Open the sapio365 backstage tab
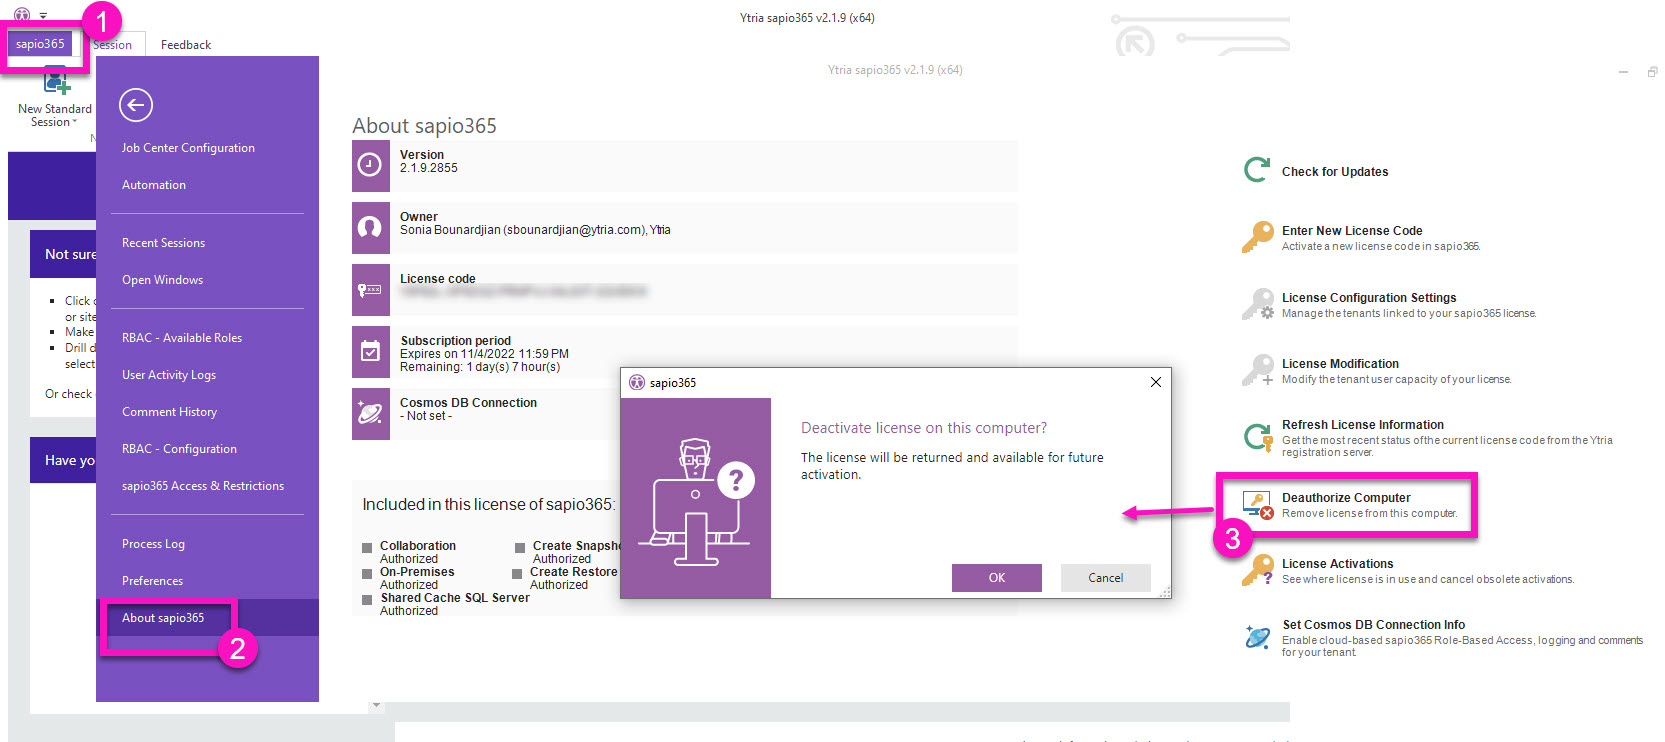 tap(40, 43)
